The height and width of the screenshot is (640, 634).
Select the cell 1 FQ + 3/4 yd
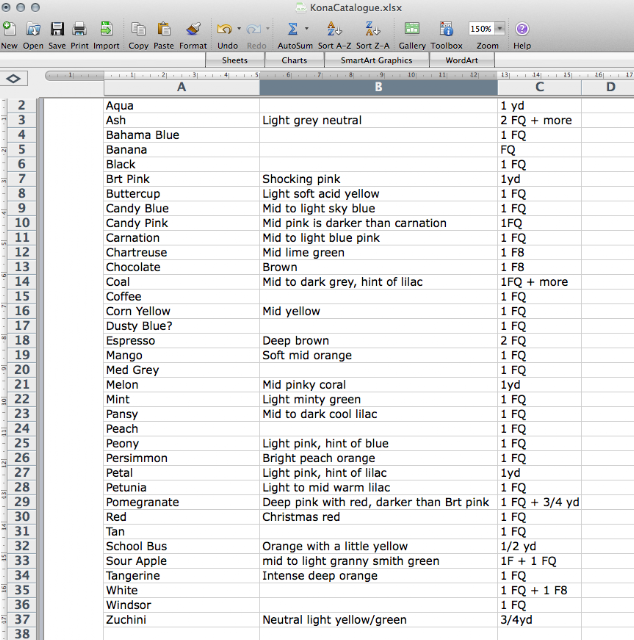[540, 502]
